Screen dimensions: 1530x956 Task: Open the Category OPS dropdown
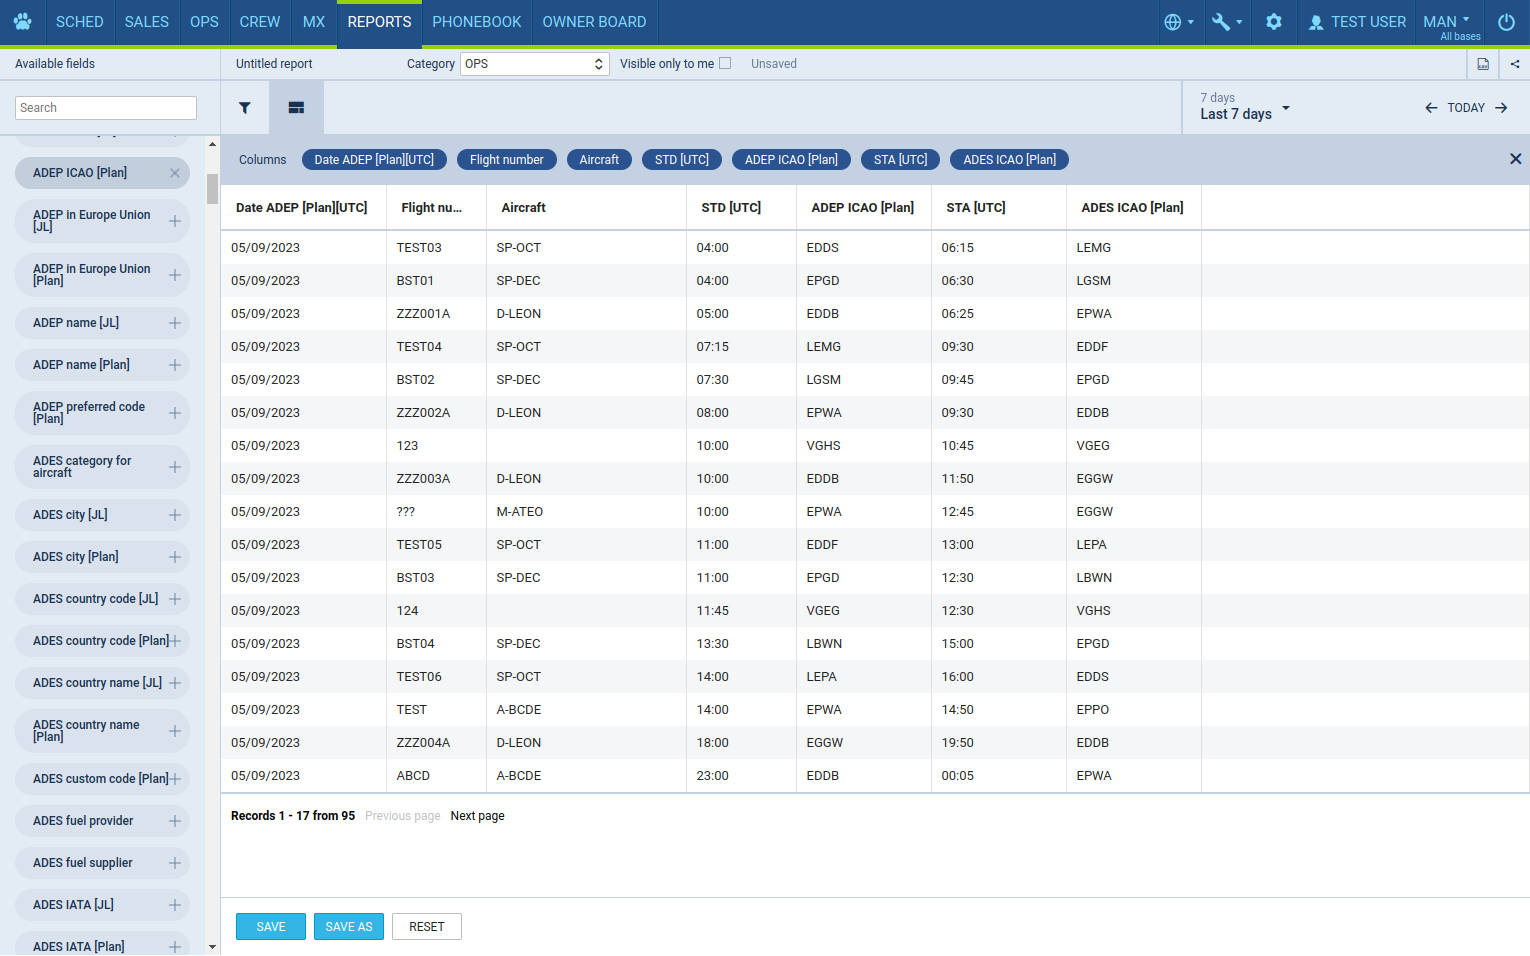point(534,64)
